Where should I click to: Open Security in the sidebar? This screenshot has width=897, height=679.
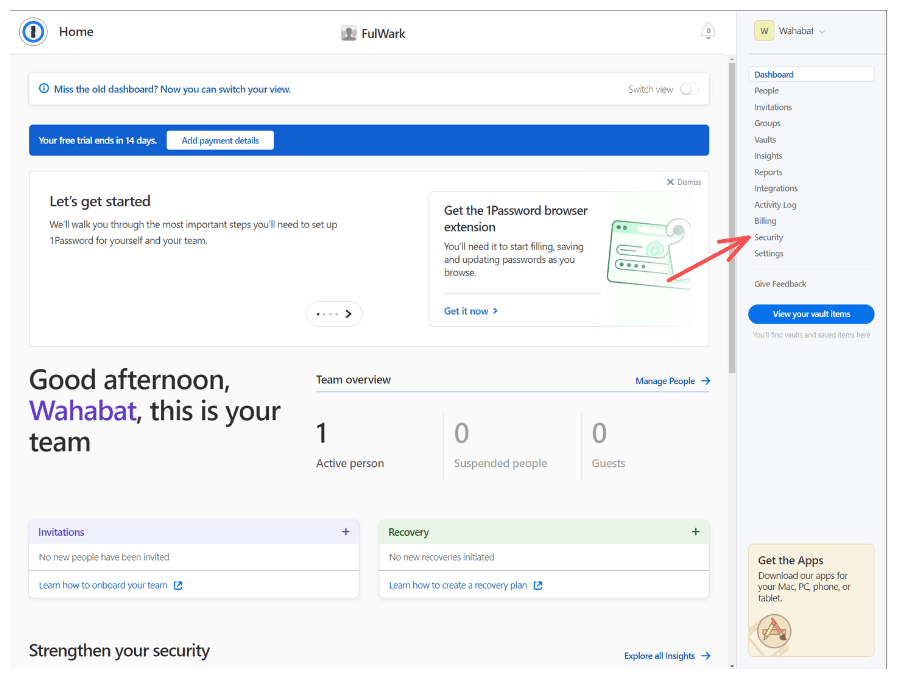click(x=768, y=237)
